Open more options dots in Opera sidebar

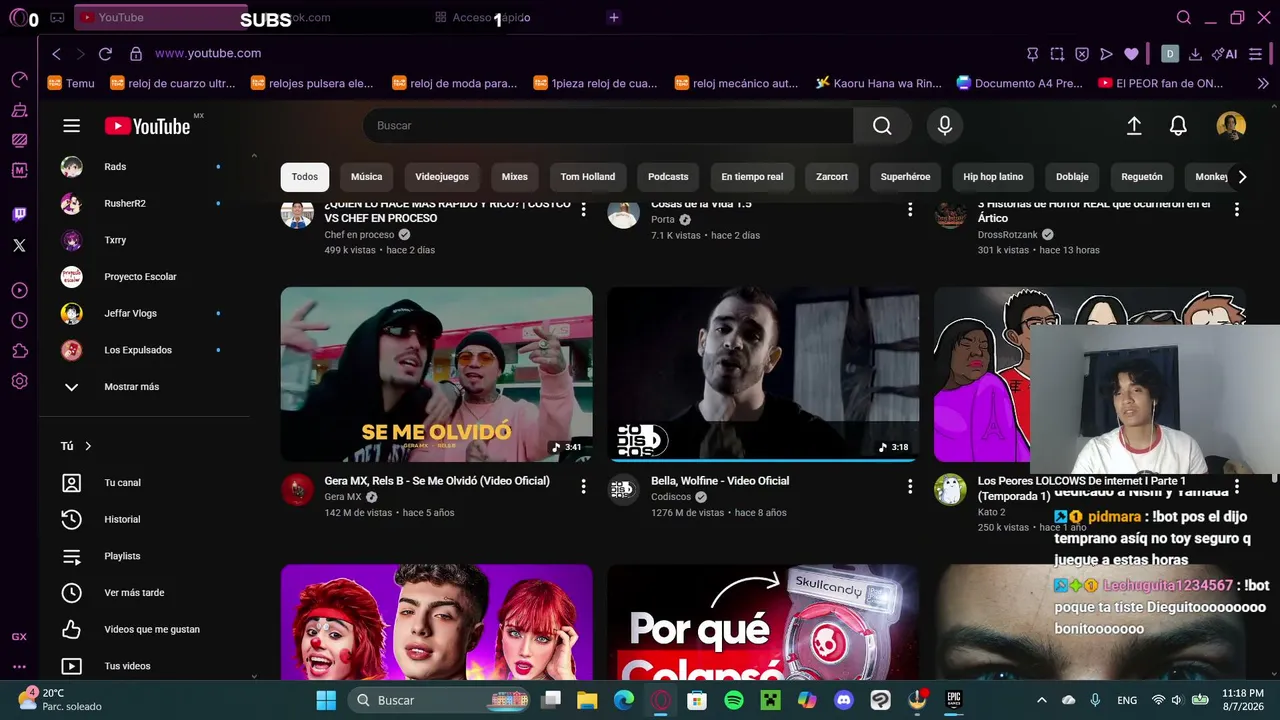(19, 667)
